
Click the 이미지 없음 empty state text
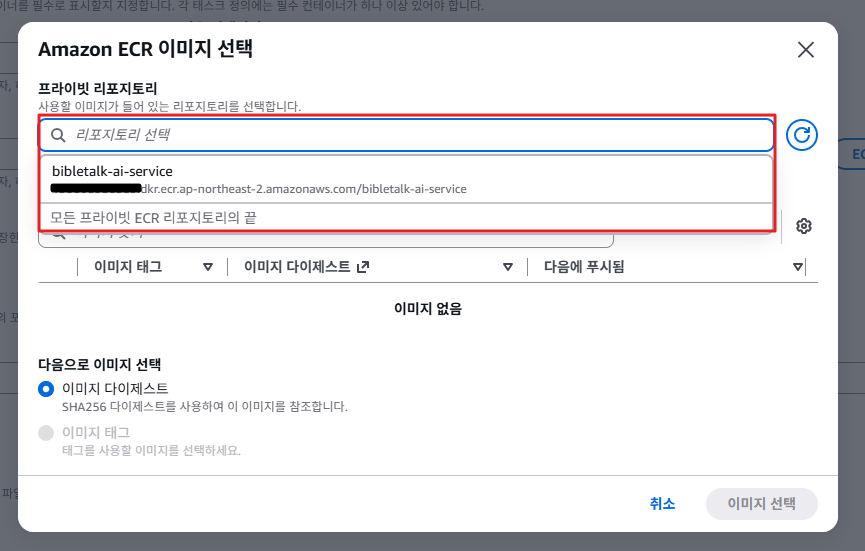coord(428,308)
